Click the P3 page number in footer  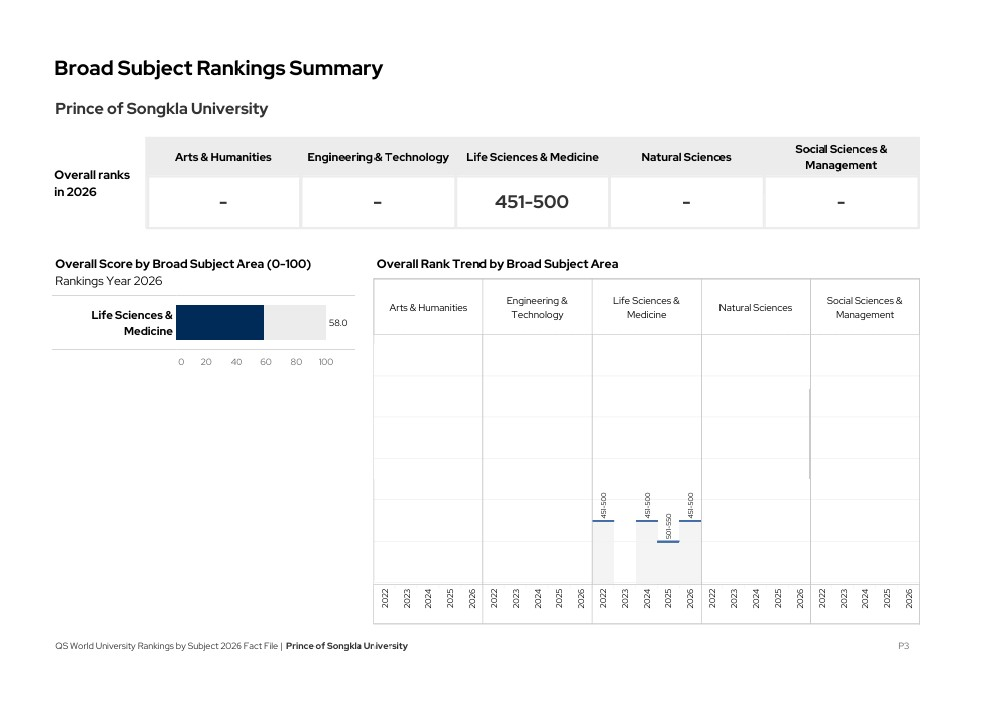click(903, 646)
